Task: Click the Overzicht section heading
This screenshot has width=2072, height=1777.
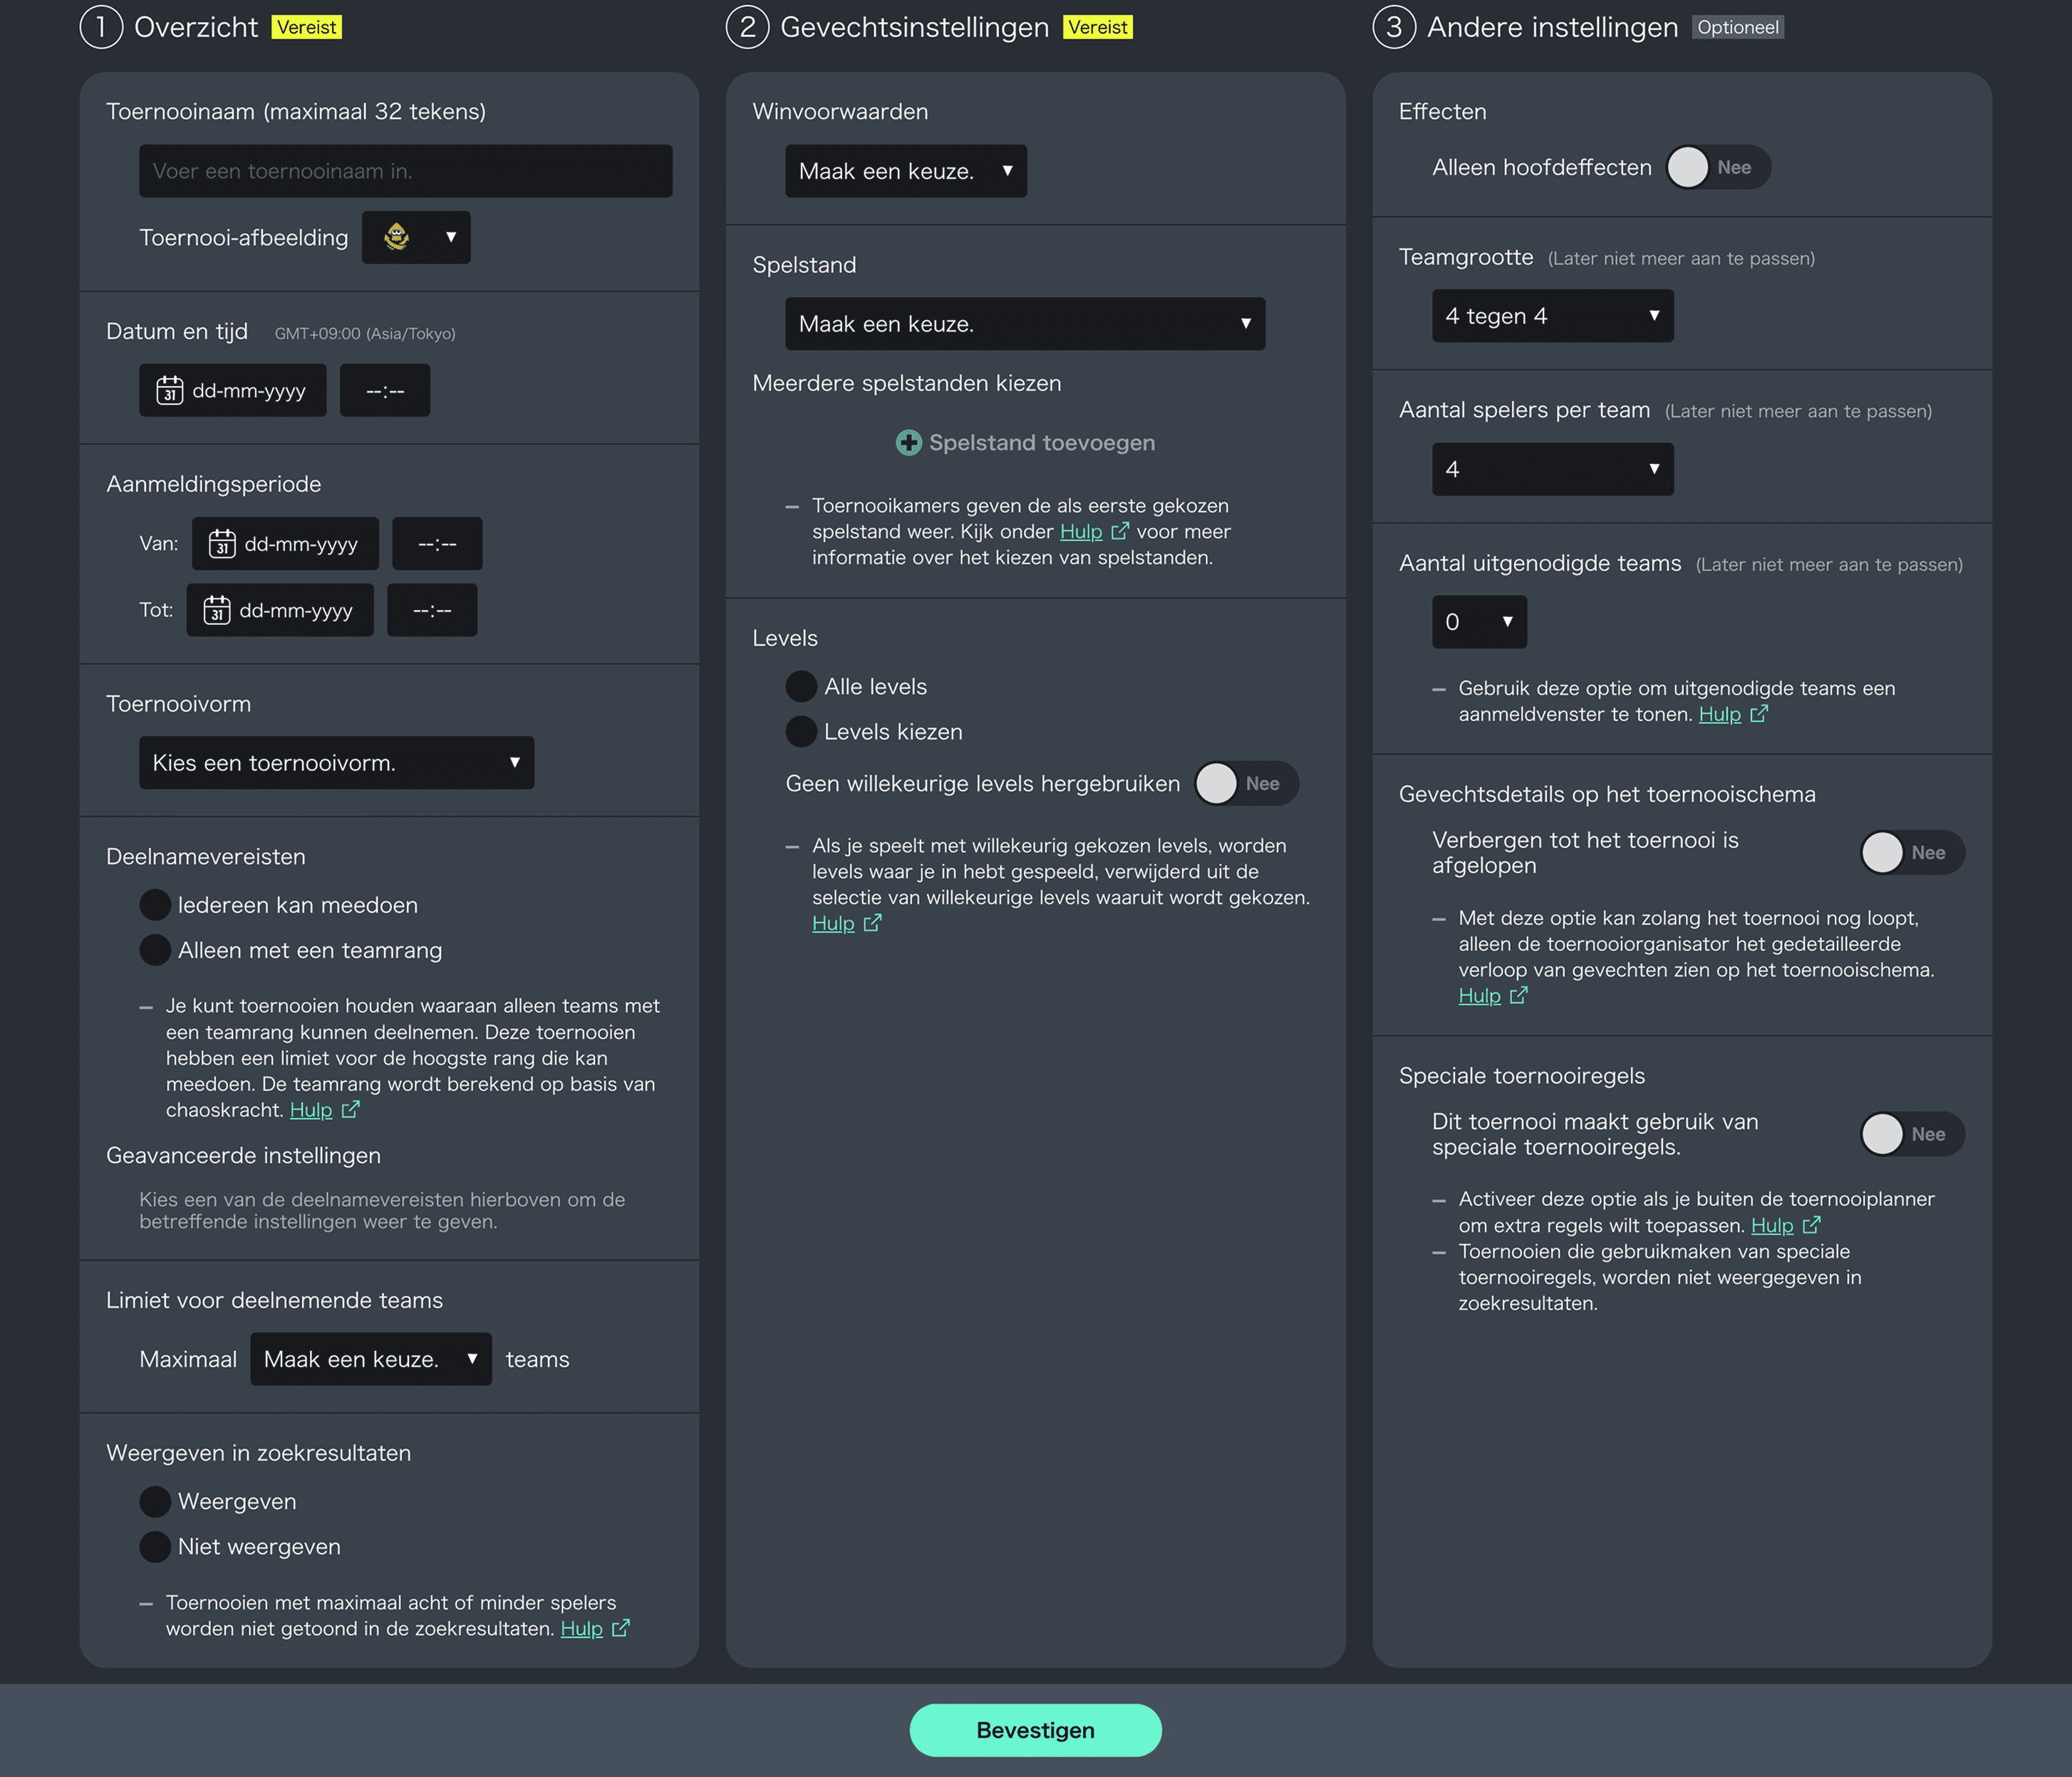Action: click(196, 27)
